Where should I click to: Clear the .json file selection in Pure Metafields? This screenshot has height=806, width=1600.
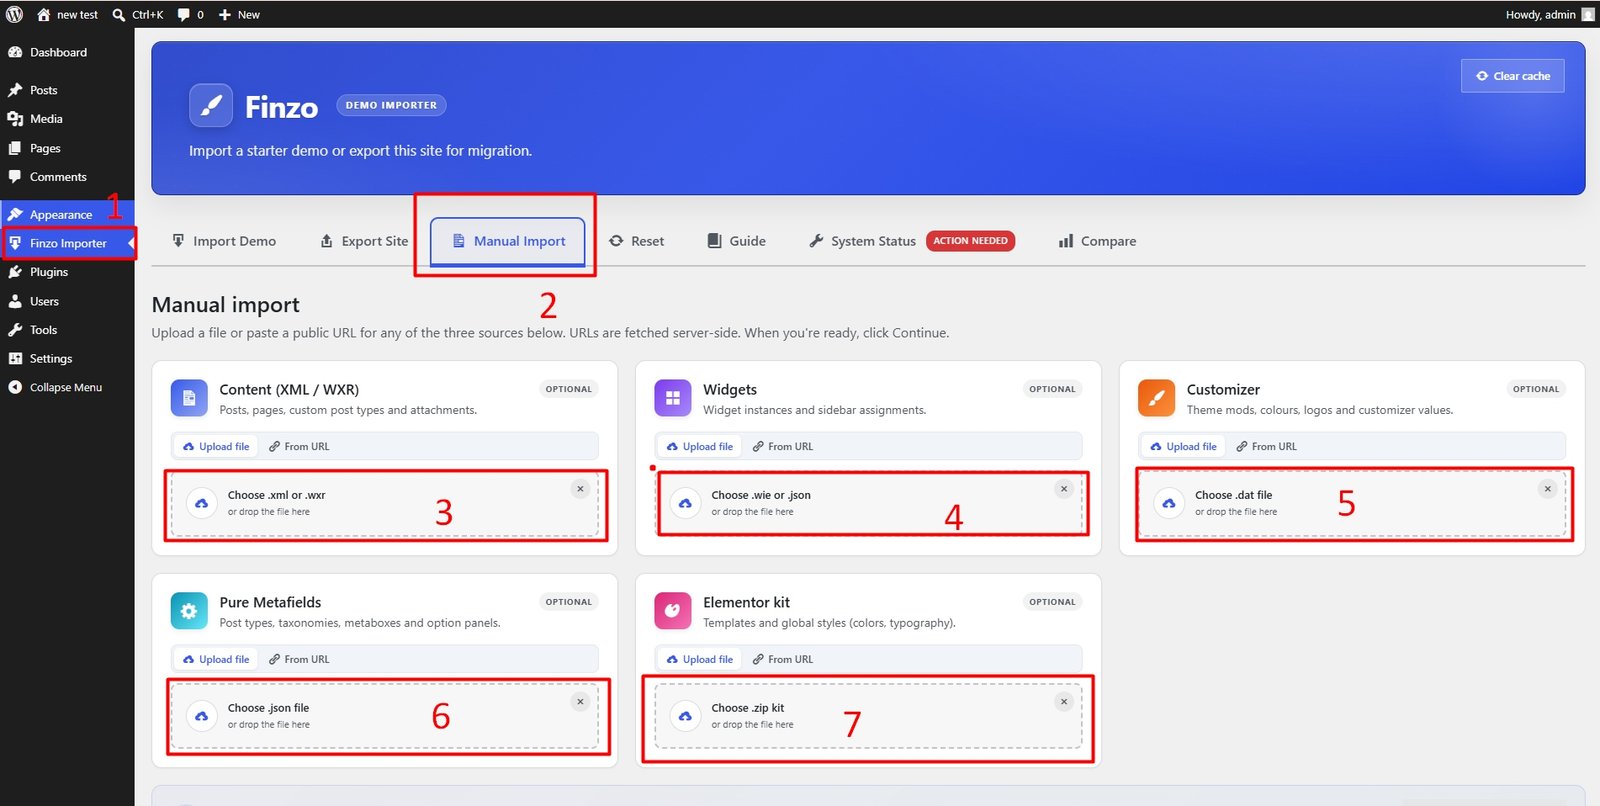(580, 702)
